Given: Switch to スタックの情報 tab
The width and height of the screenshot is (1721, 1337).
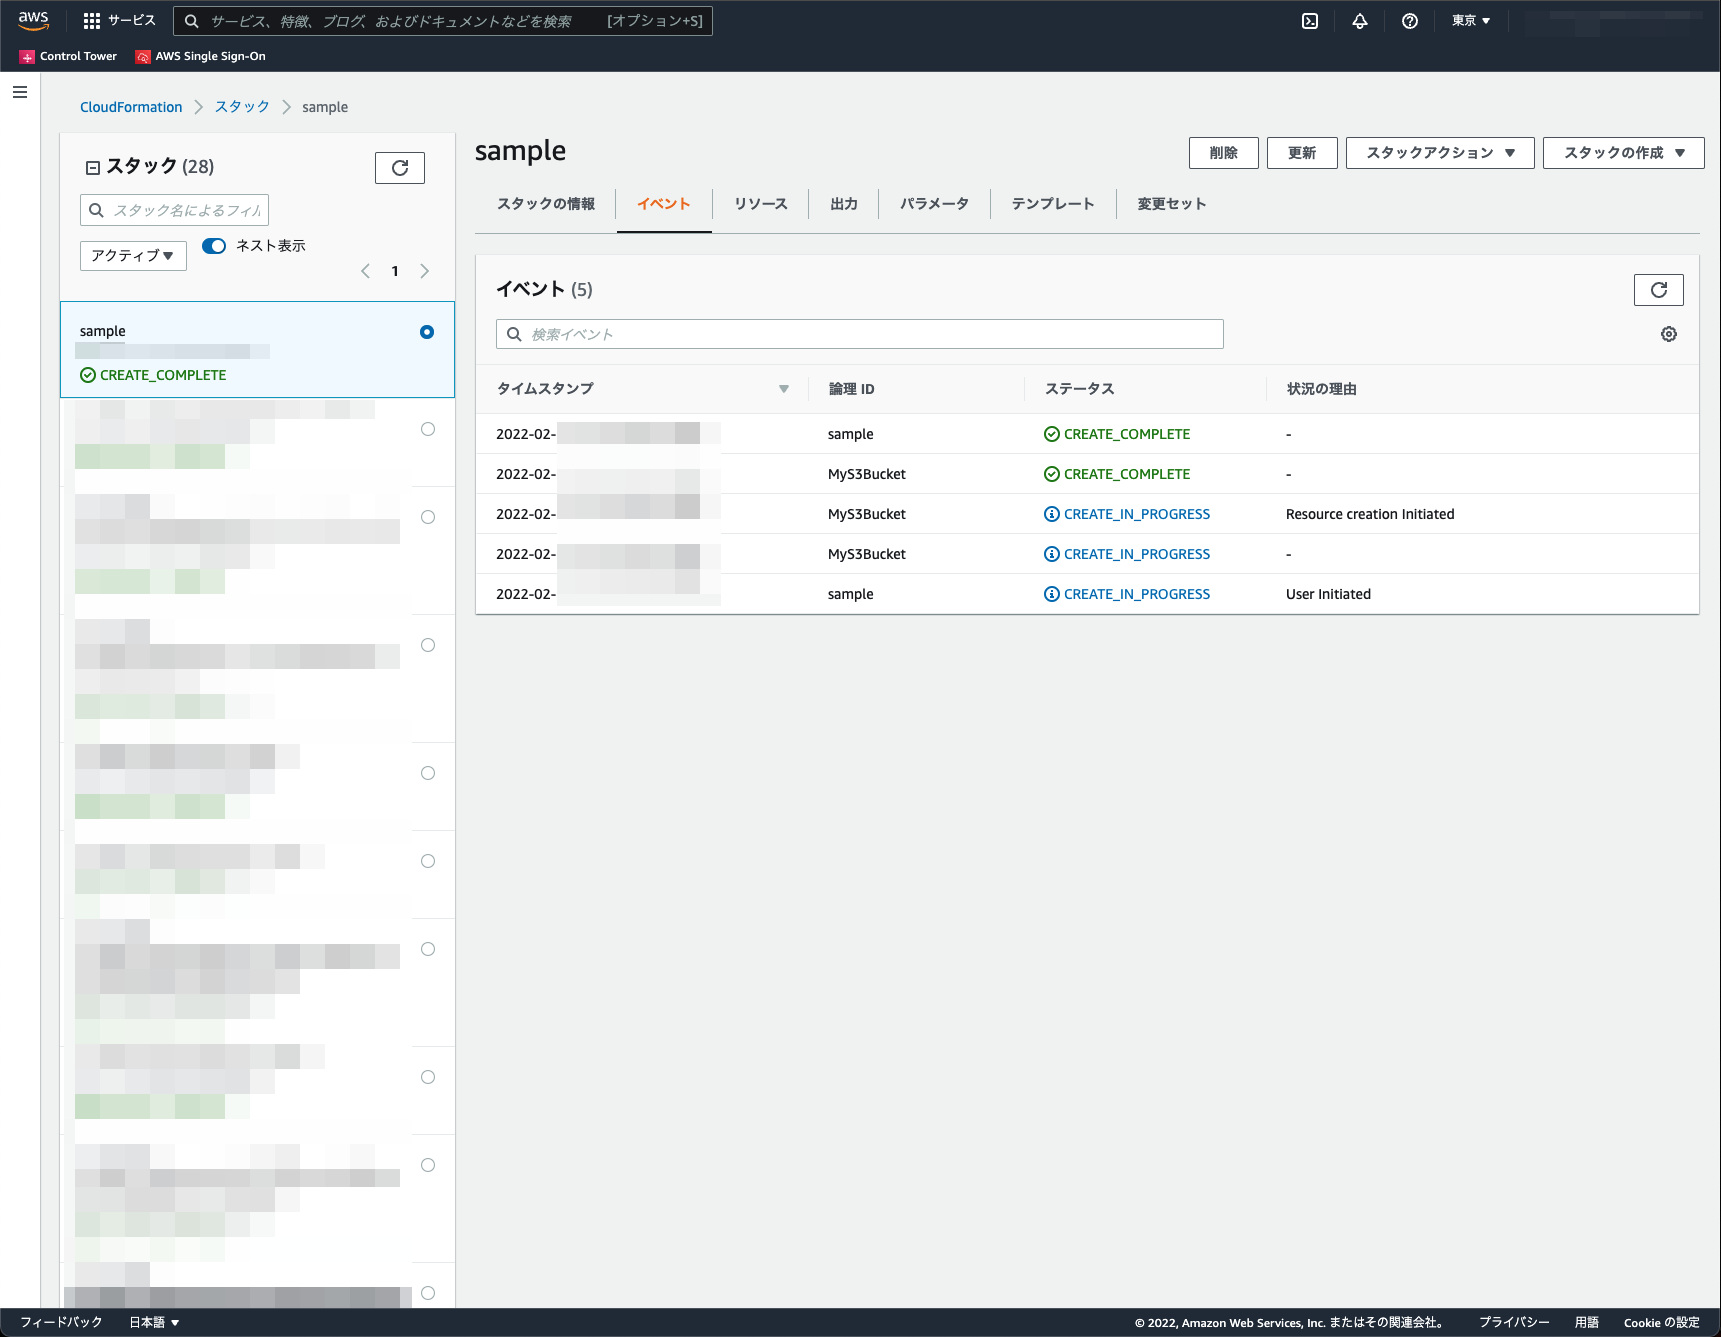Looking at the screenshot, I should (x=546, y=204).
